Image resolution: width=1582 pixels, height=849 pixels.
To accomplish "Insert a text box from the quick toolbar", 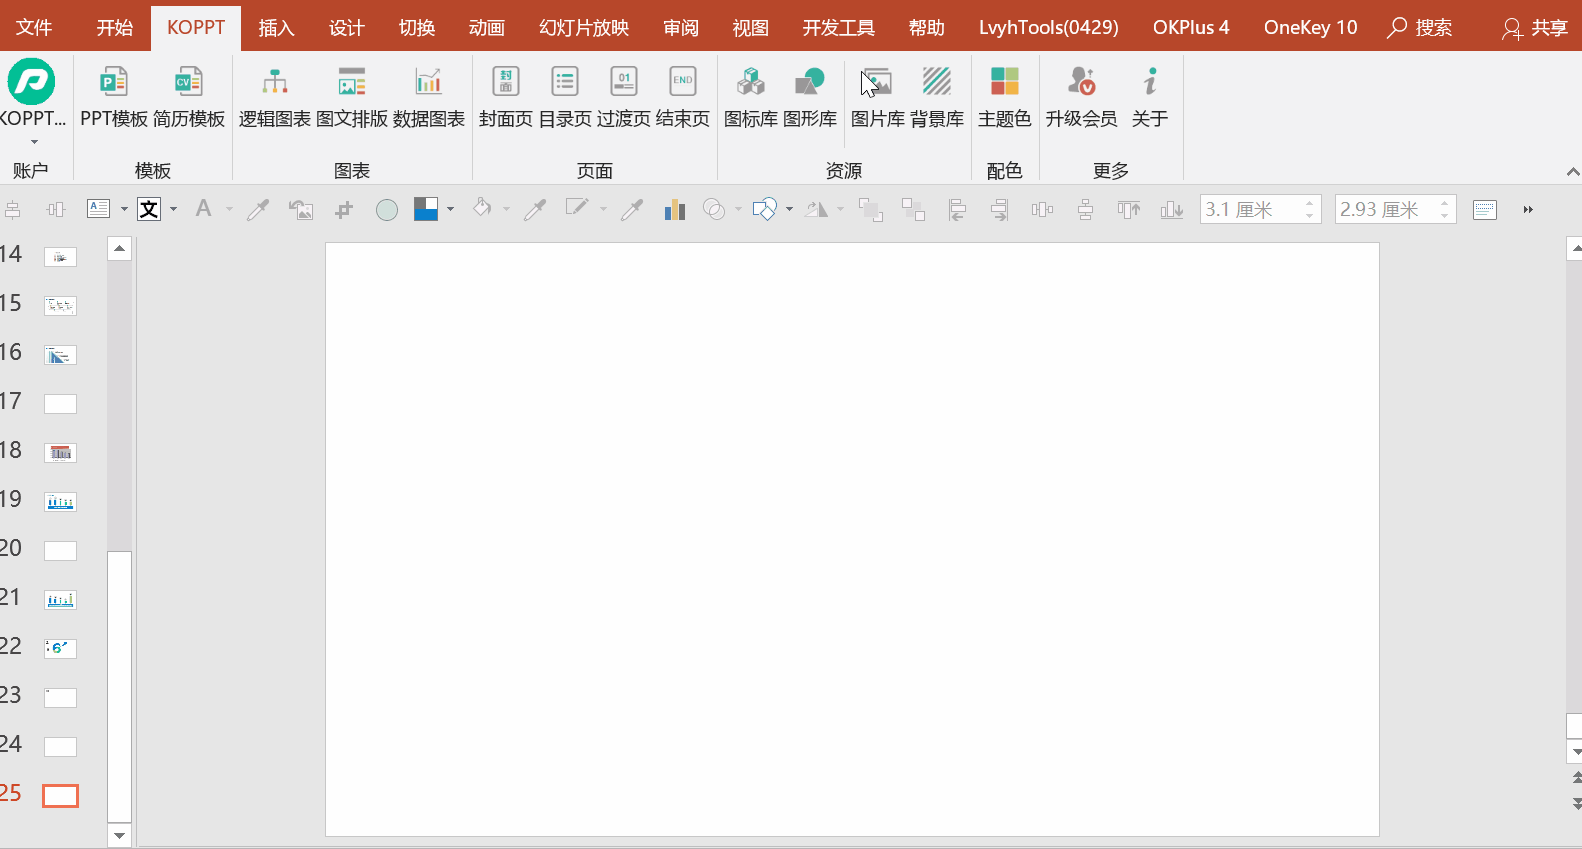I will pyautogui.click(x=99, y=209).
